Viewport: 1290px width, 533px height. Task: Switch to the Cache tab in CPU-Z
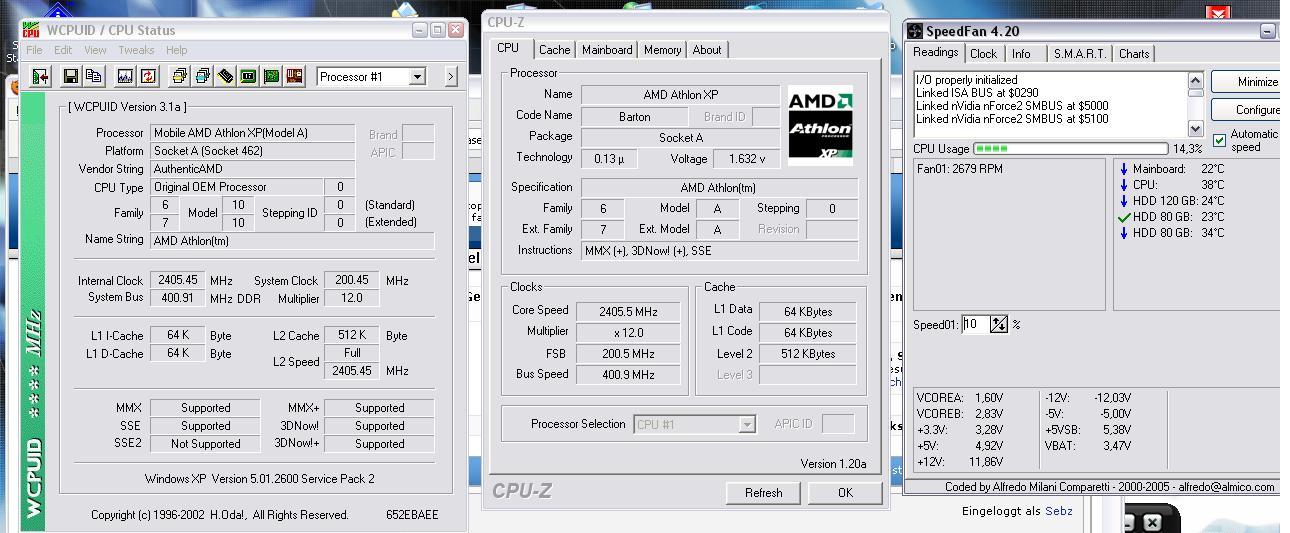point(554,50)
